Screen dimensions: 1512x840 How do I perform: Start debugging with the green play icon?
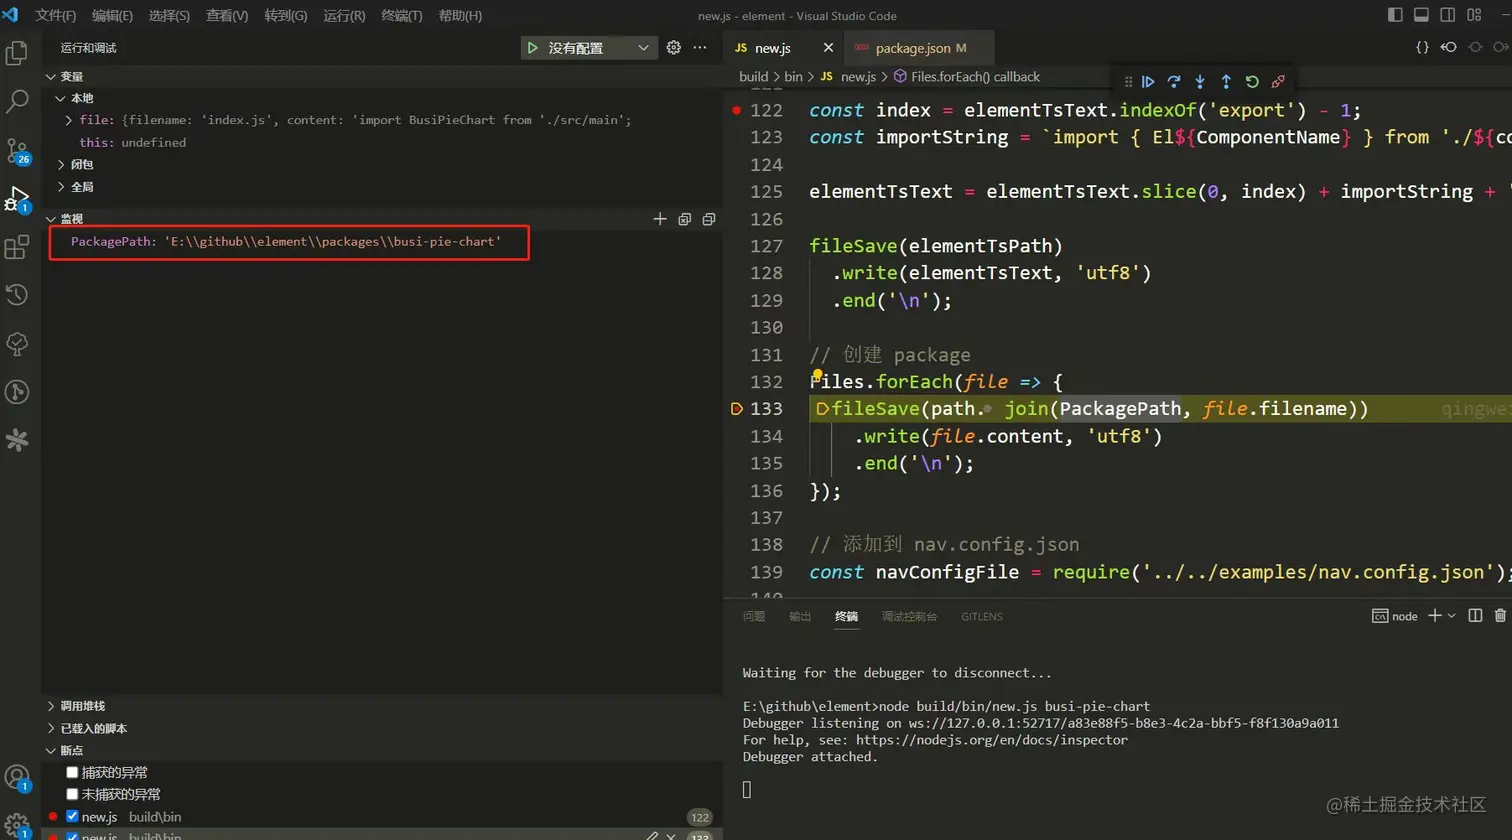tap(533, 48)
